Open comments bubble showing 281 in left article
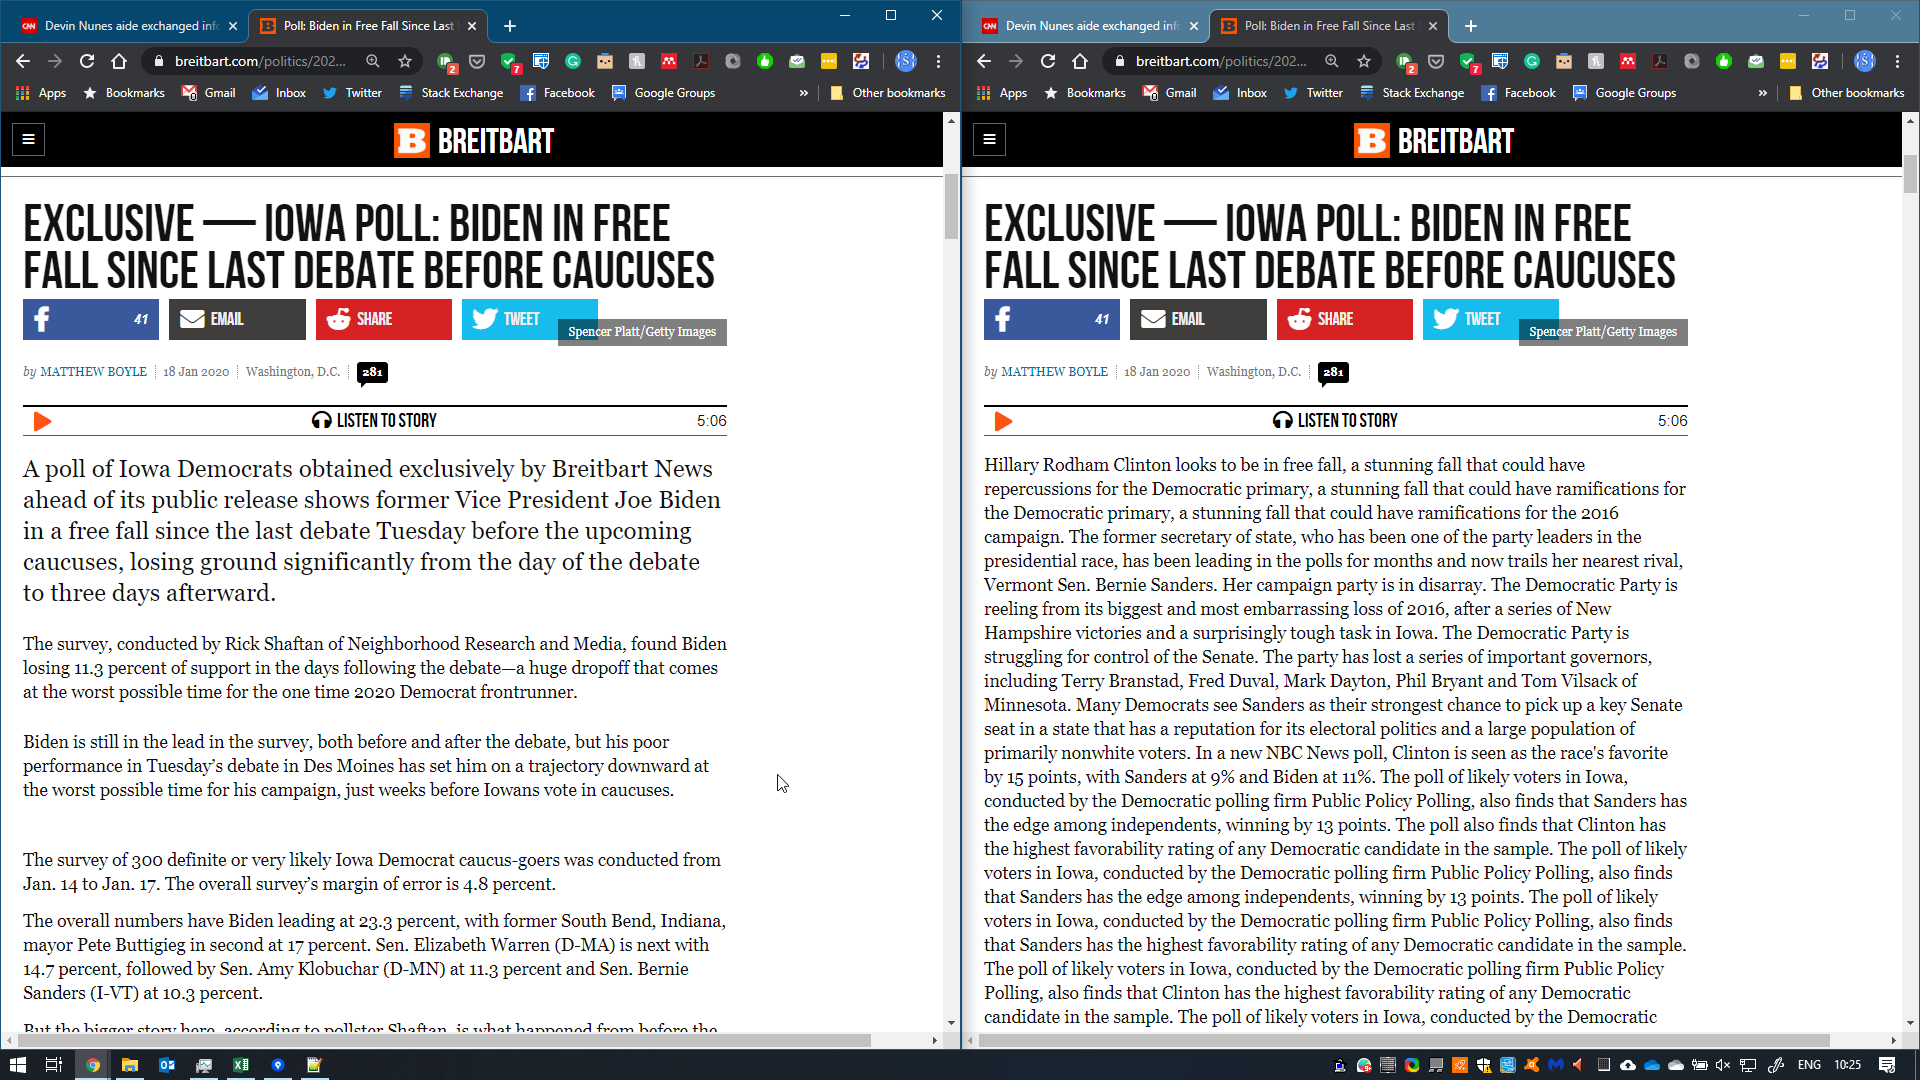This screenshot has width=1920, height=1080. (x=372, y=372)
